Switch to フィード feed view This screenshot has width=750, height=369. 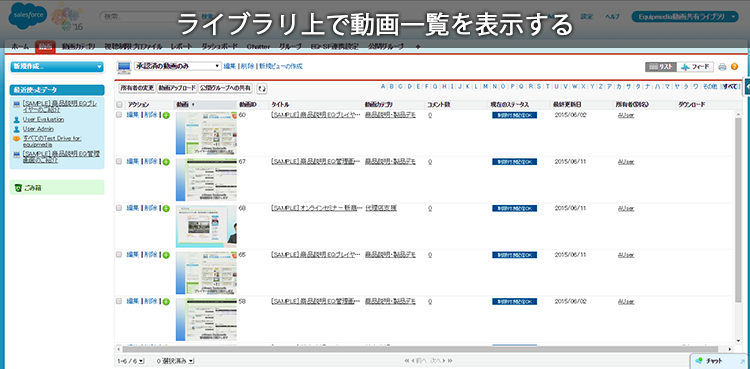pos(695,67)
